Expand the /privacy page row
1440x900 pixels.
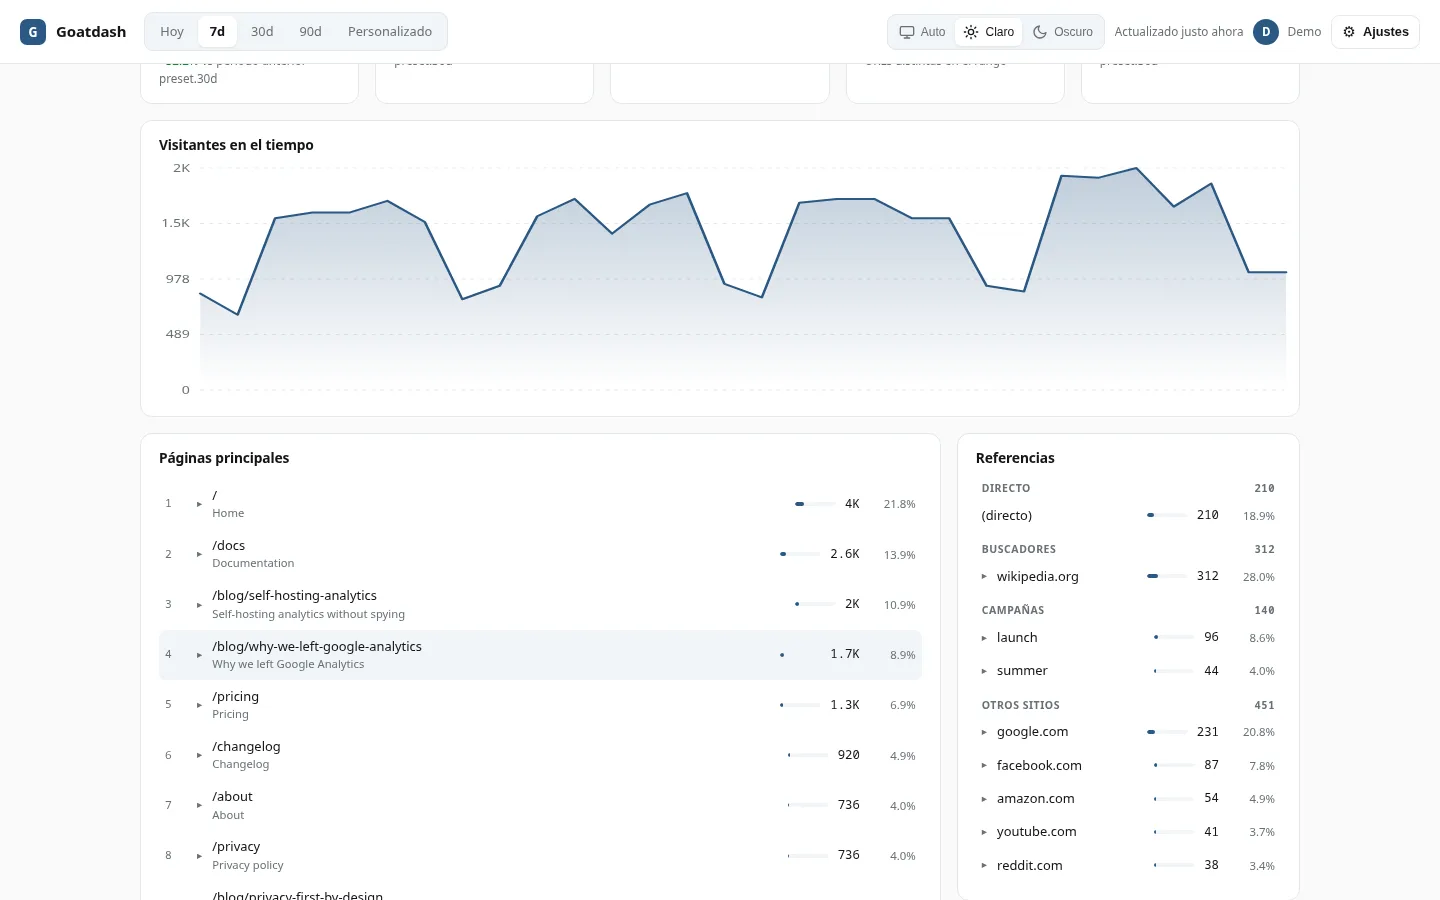(199, 855)
